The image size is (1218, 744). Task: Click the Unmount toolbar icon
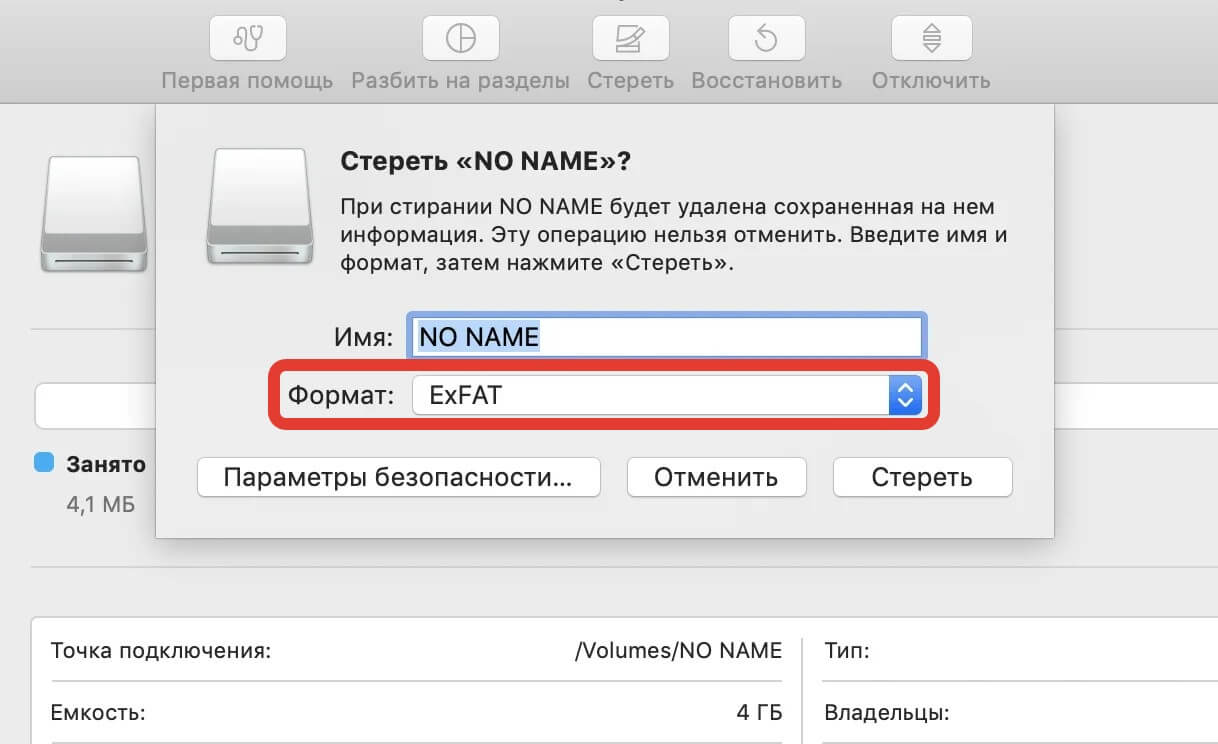tap(931, 39)
